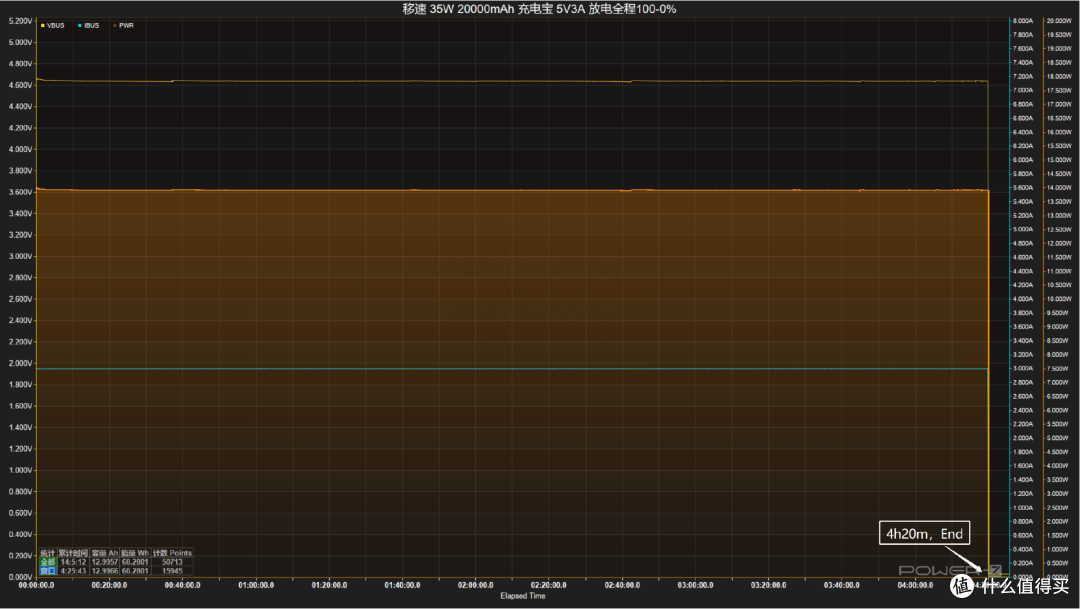Click the 04:00:00.0 time axis tick
Image resolution: width=1080 pixels, height=609 pixels.
[x=915, y=585]
